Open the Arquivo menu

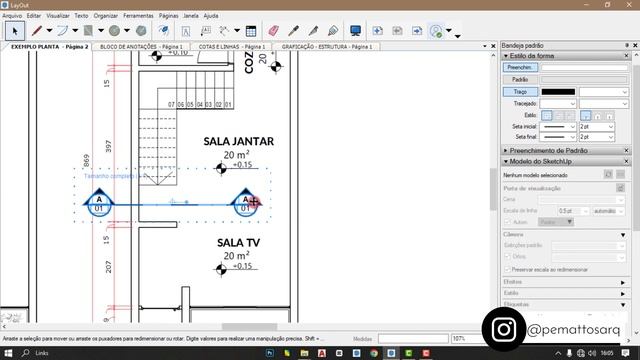(x=12, y=16)
